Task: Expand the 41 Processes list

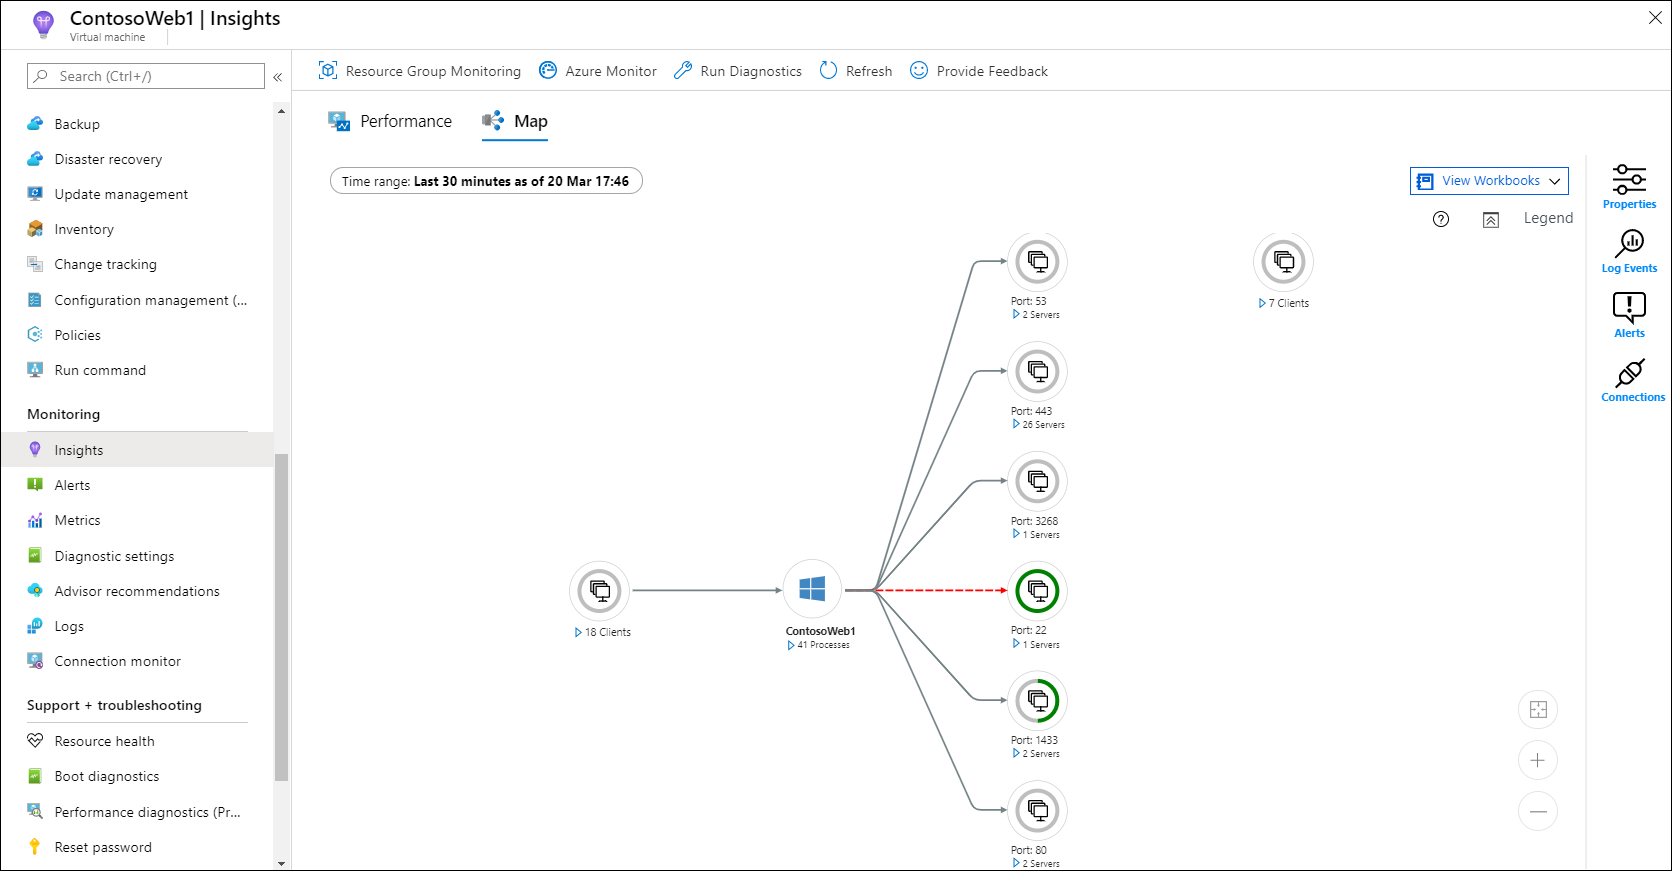Action: [791, 646]
